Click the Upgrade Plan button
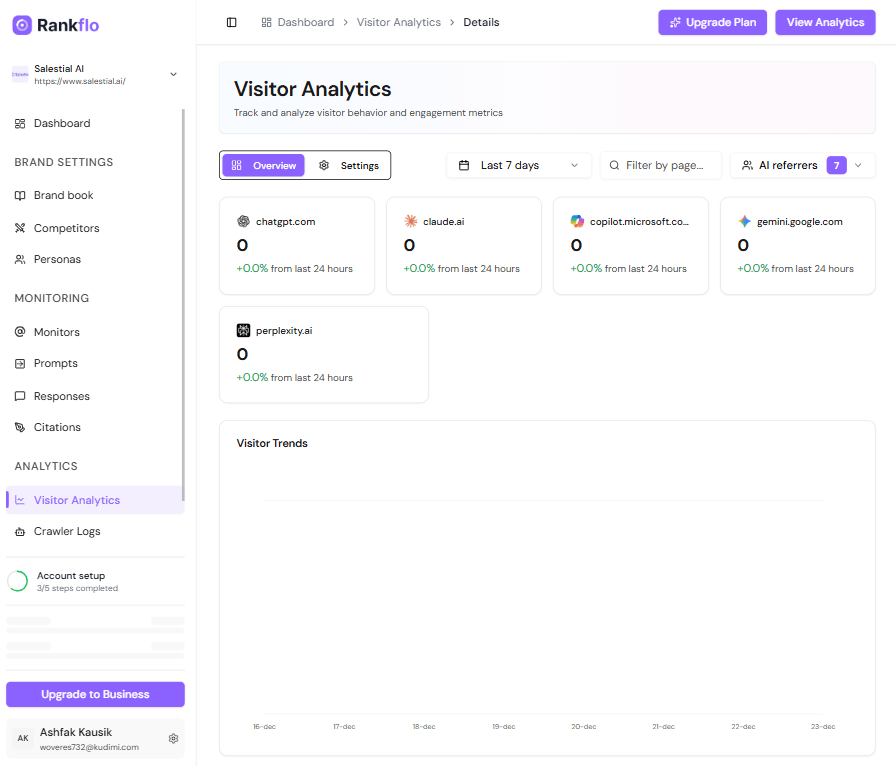This screenshot has width=896, height=766. point(712,22)
